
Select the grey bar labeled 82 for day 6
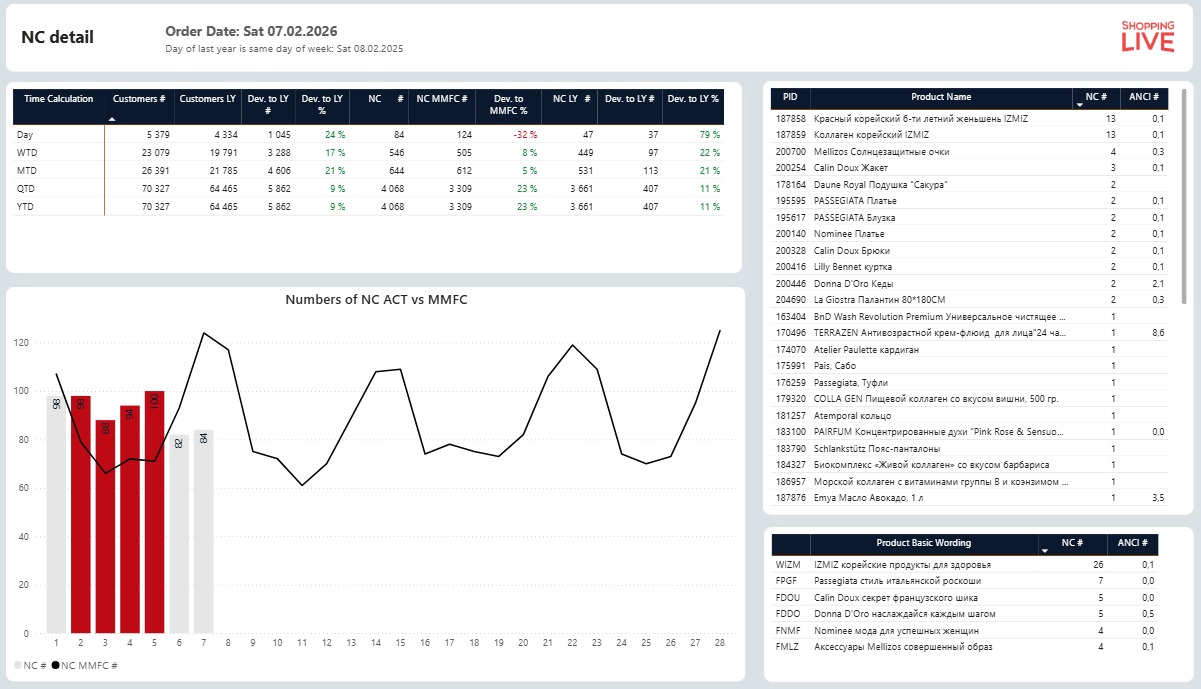point(179,534)
